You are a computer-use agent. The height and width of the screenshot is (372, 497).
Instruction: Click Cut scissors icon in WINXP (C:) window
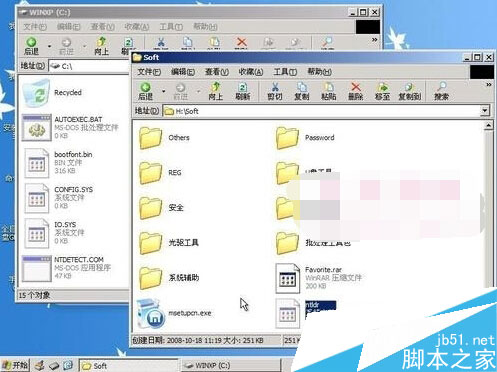click(x=161, y=42)
